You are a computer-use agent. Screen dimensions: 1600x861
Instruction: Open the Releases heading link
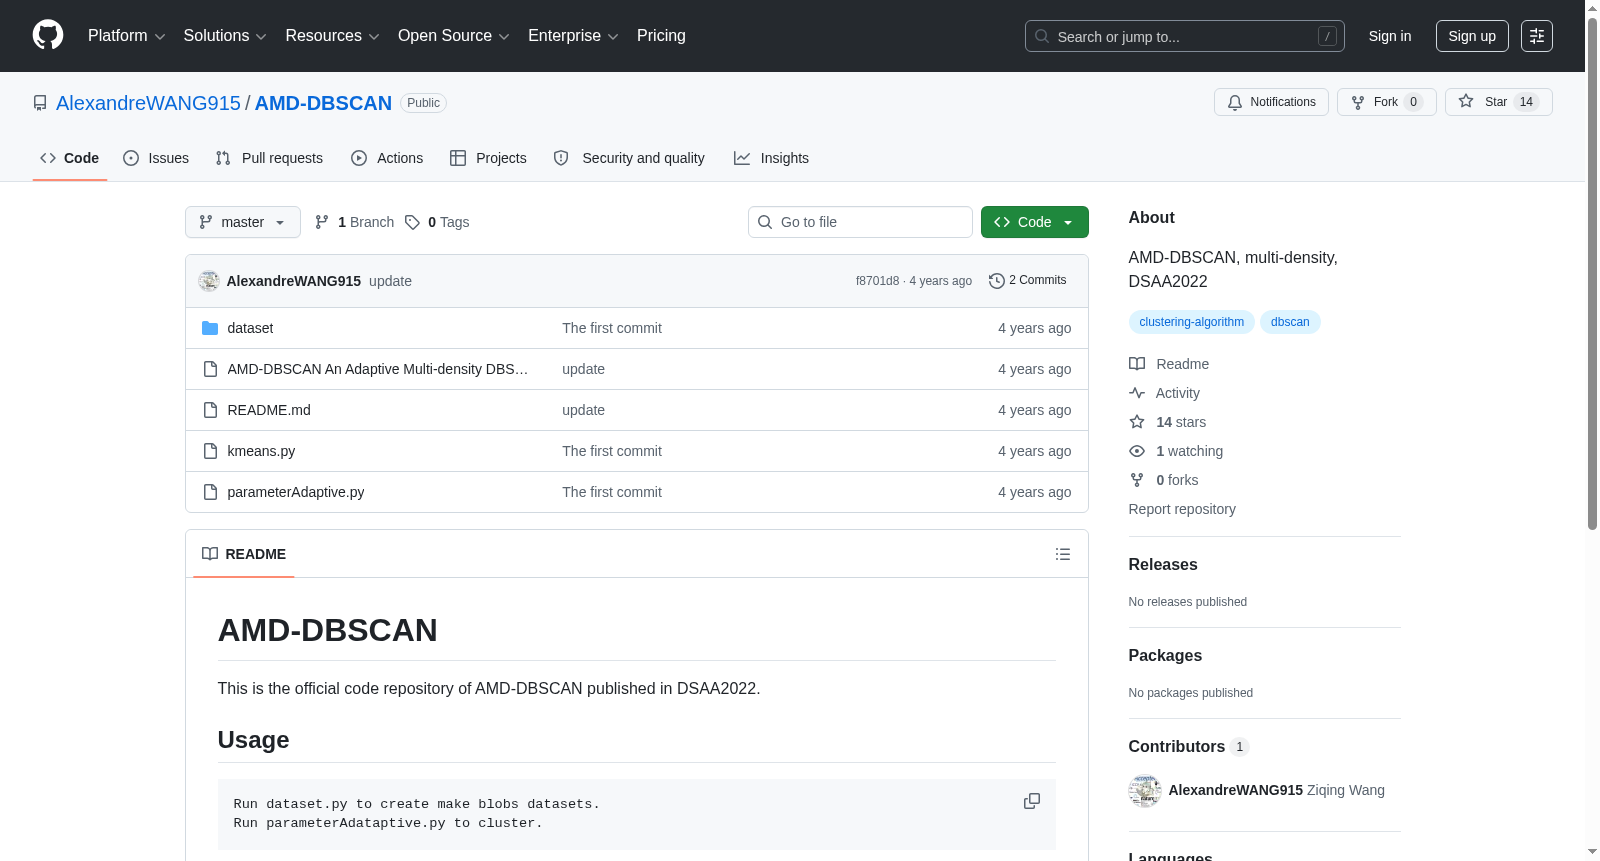click(1163, 565)
